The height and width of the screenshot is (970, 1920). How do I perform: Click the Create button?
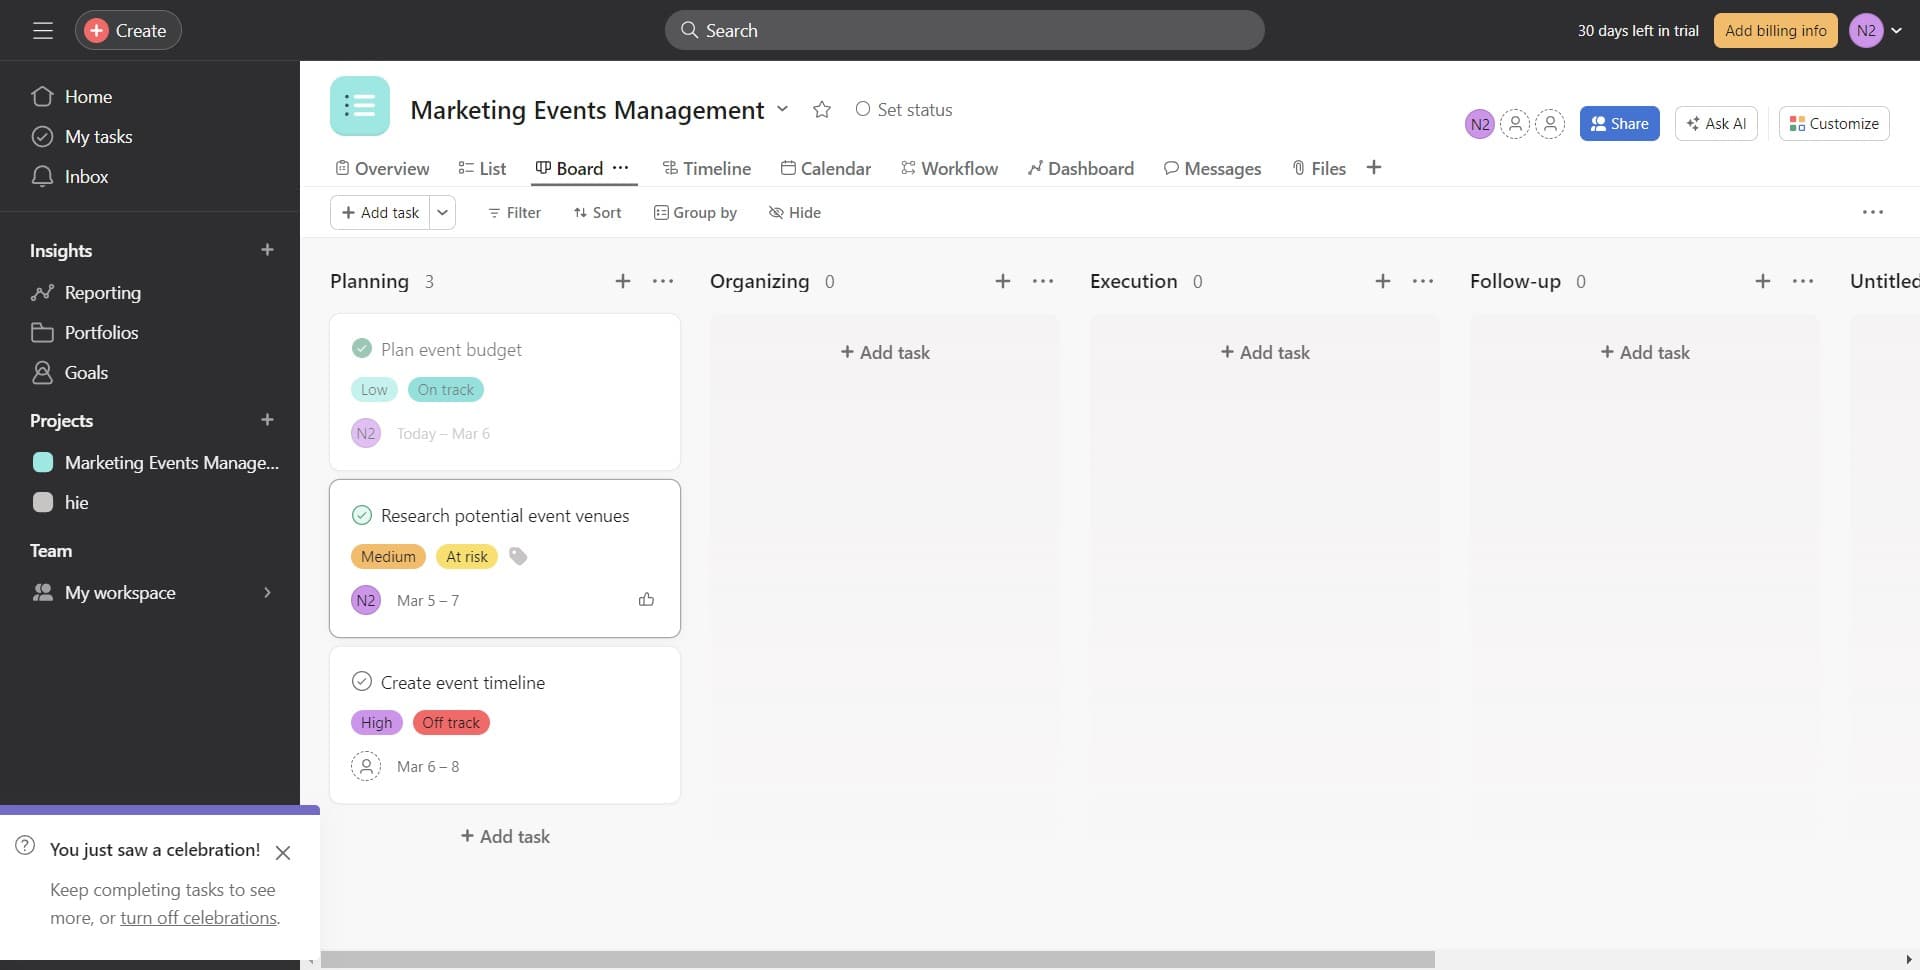[x=128, y=30]
